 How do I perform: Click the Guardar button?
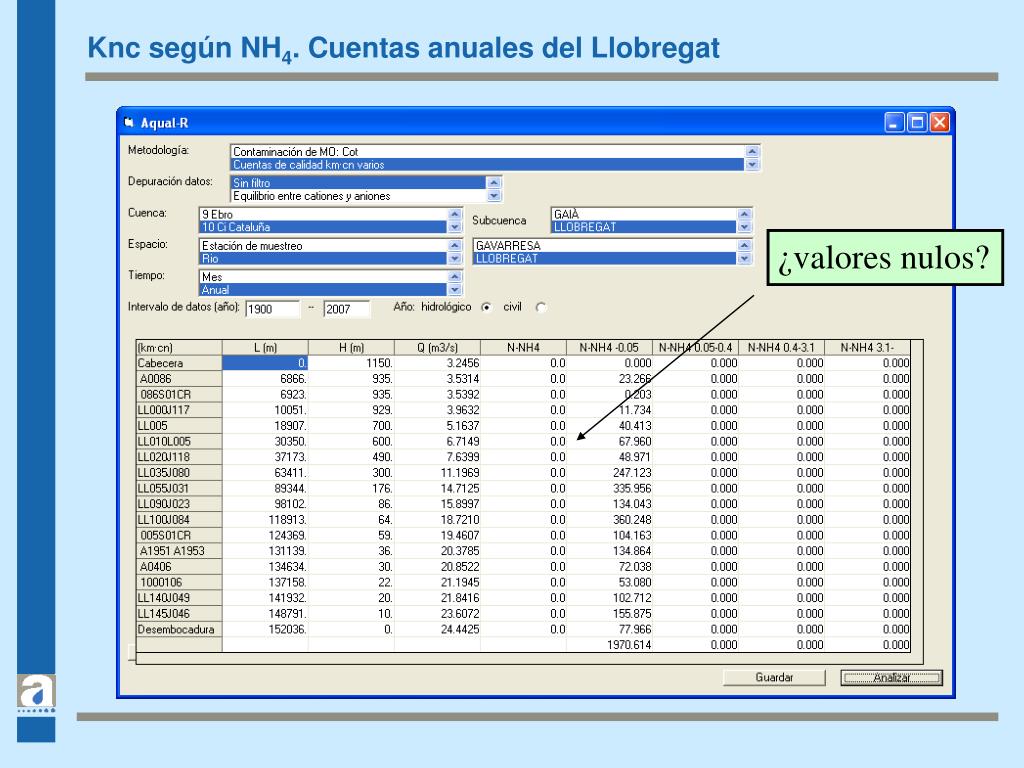tap(774, 678)
